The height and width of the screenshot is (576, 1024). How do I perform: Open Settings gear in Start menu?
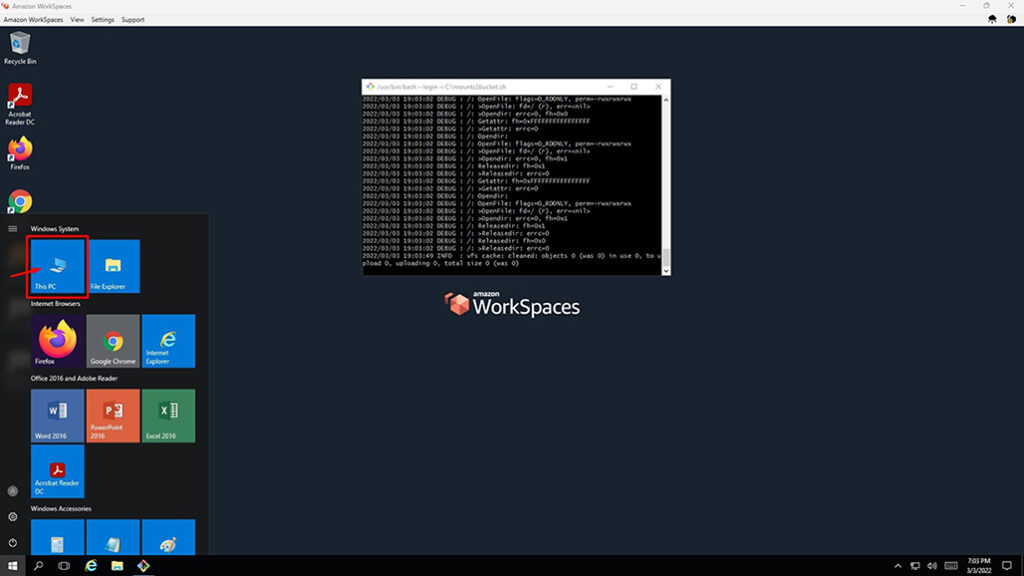(x=12, y=517)
